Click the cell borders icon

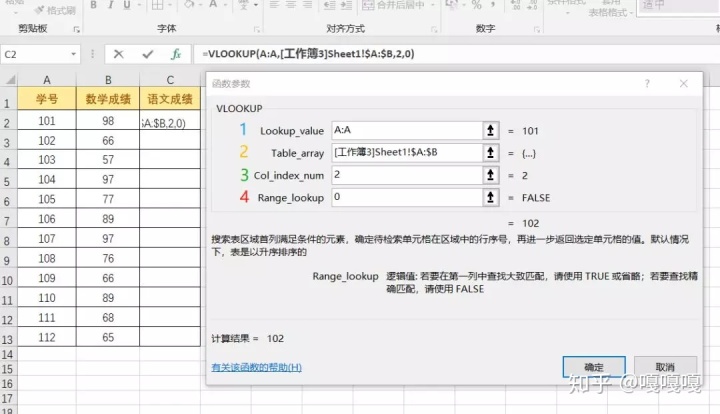click(158, 5)
